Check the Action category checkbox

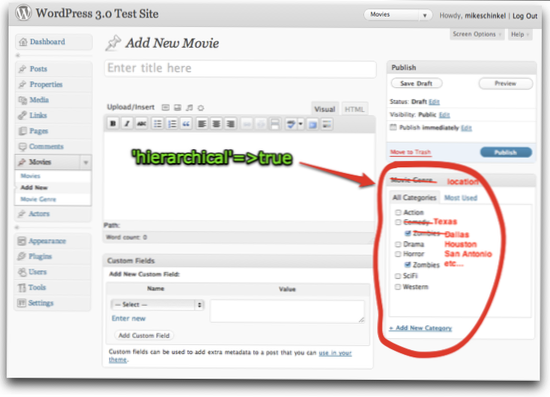[398, 213]
